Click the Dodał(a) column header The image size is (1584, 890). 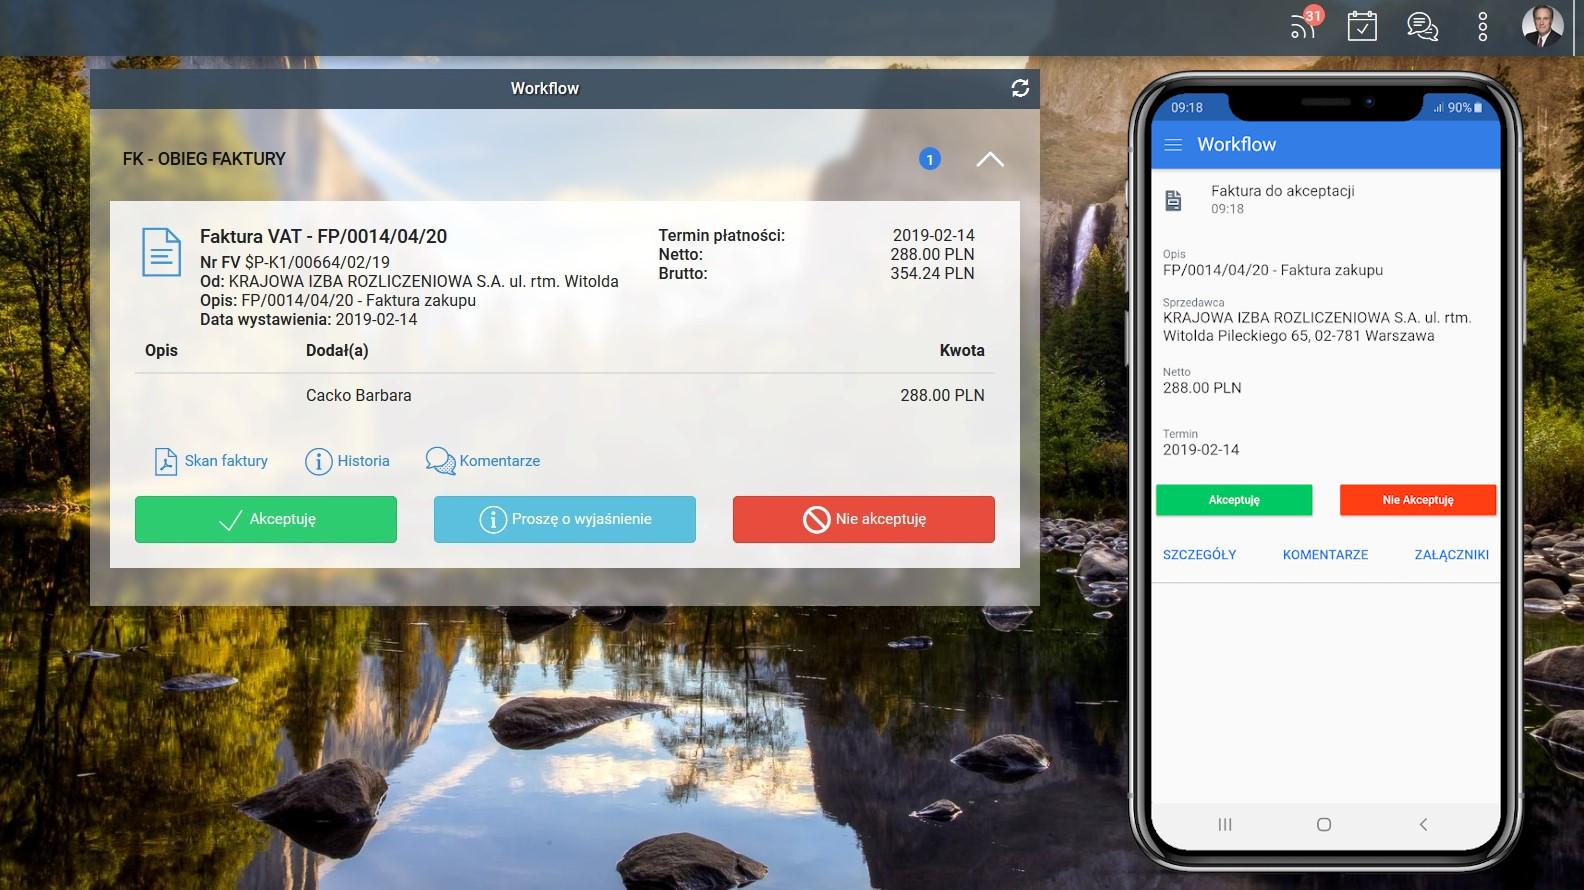(x=337, y=350)
